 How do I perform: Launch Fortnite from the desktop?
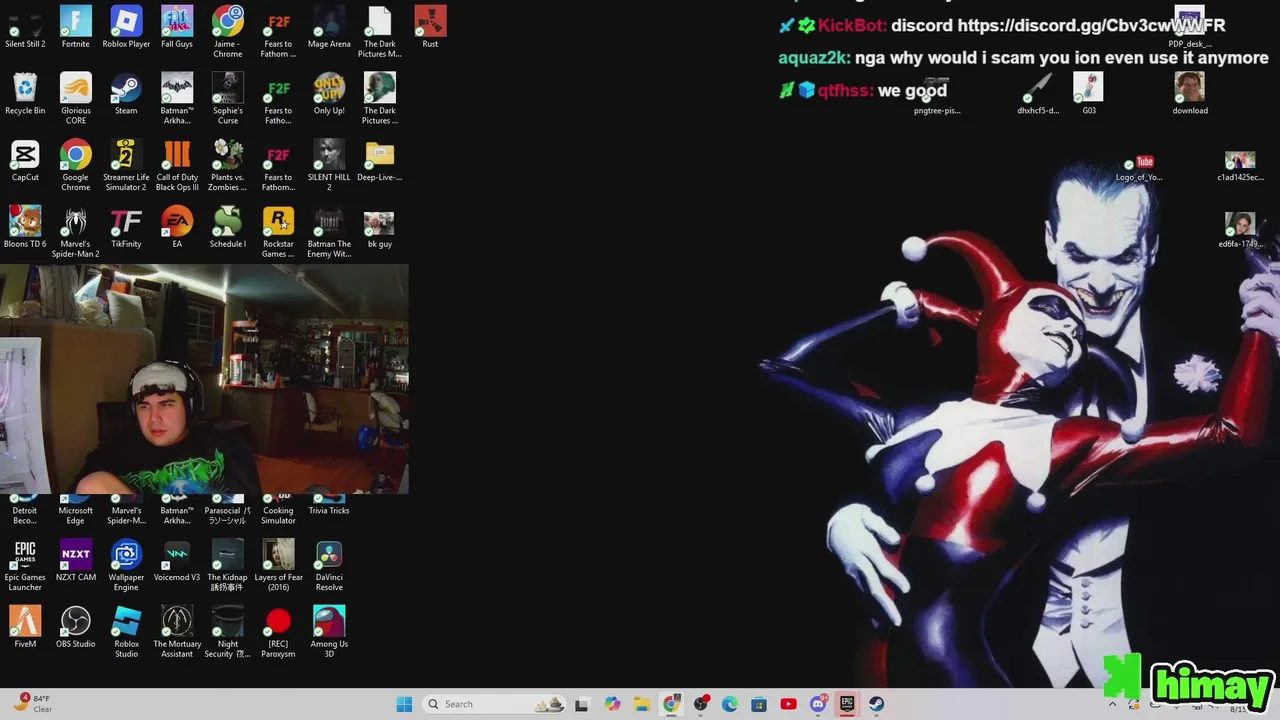tap(75, 28)
